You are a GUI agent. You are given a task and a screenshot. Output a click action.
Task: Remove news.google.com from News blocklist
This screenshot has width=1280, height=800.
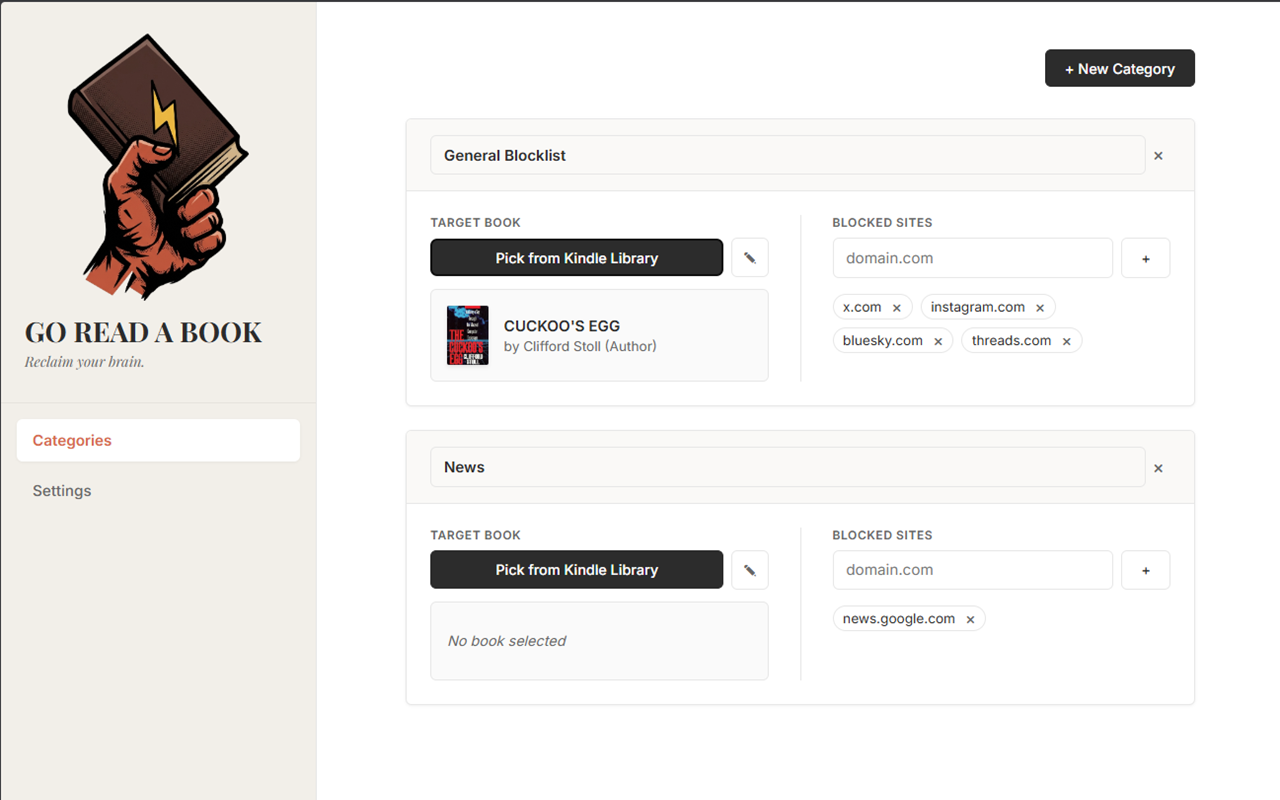(x=970, y=620)
